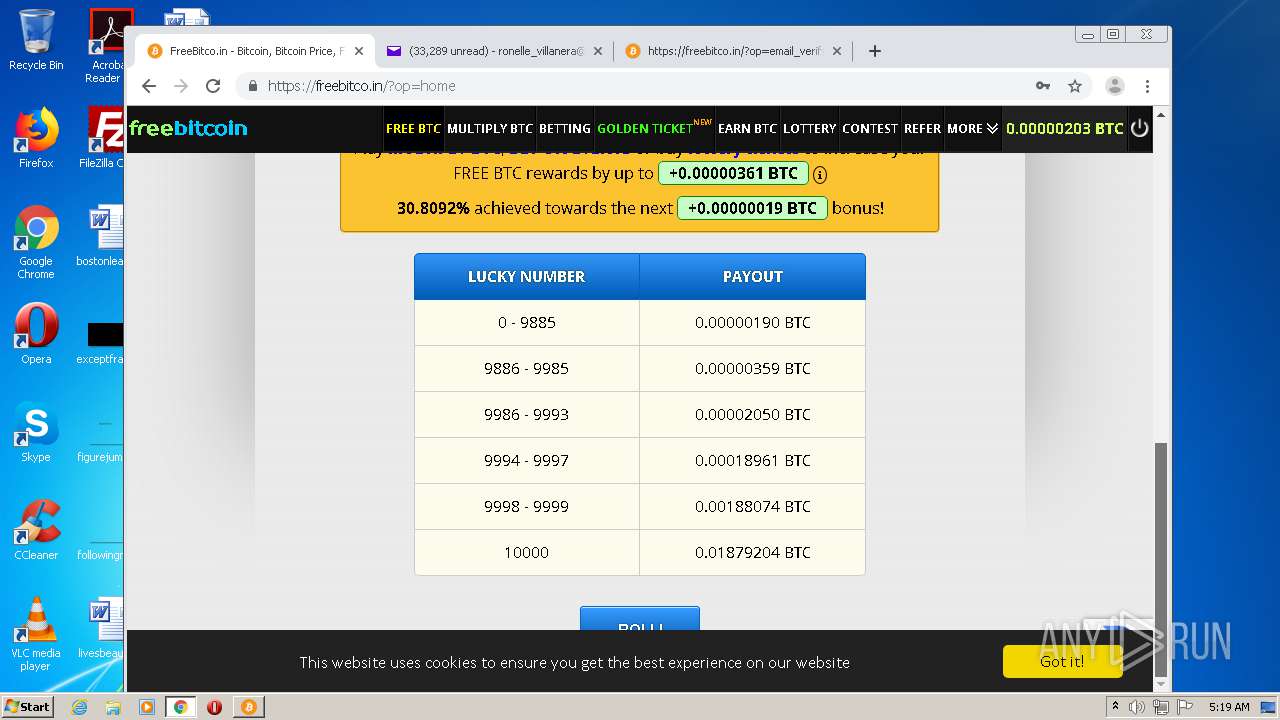This screenshot has height=720, width=1280.
Task: Click the Opera taskbar icon
Action: [x=214, y=707]
